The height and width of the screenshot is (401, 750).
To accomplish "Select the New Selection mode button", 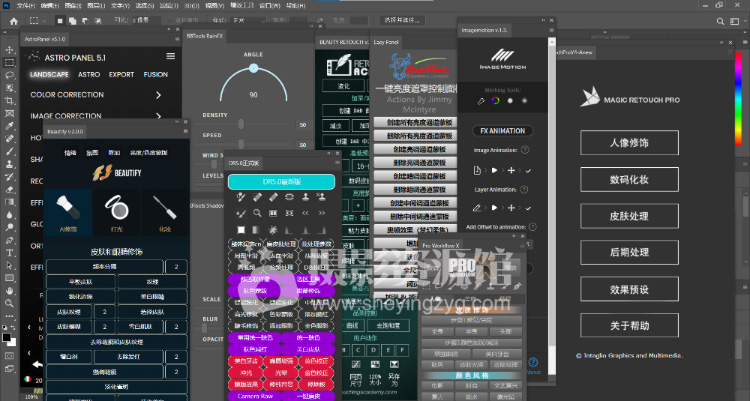I will [60, 21].
